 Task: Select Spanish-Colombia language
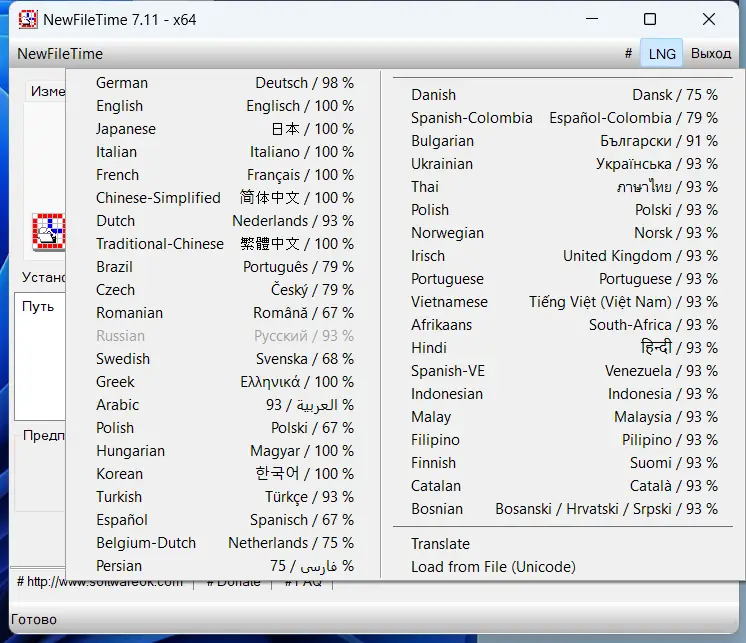(x=563, y=117)
